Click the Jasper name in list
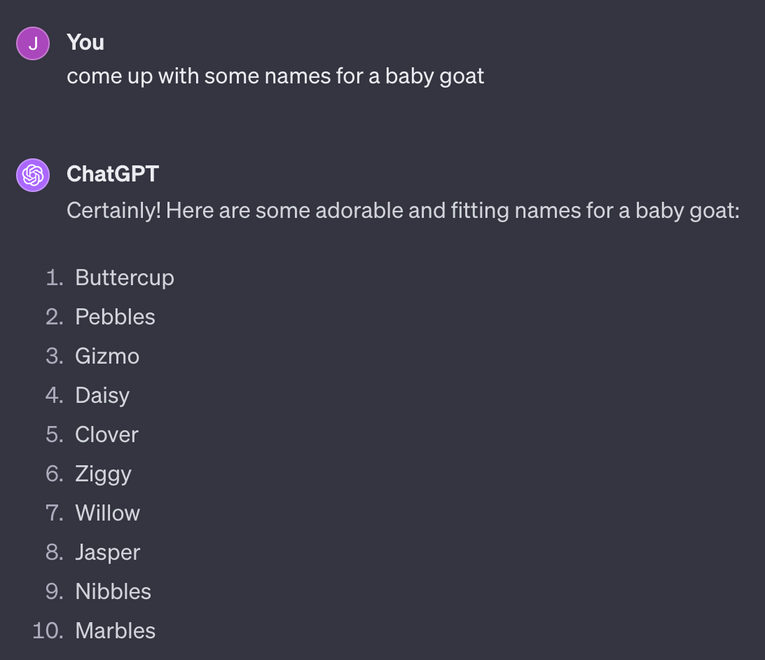This screenshot has height=660, width=765. coord(107,553)
